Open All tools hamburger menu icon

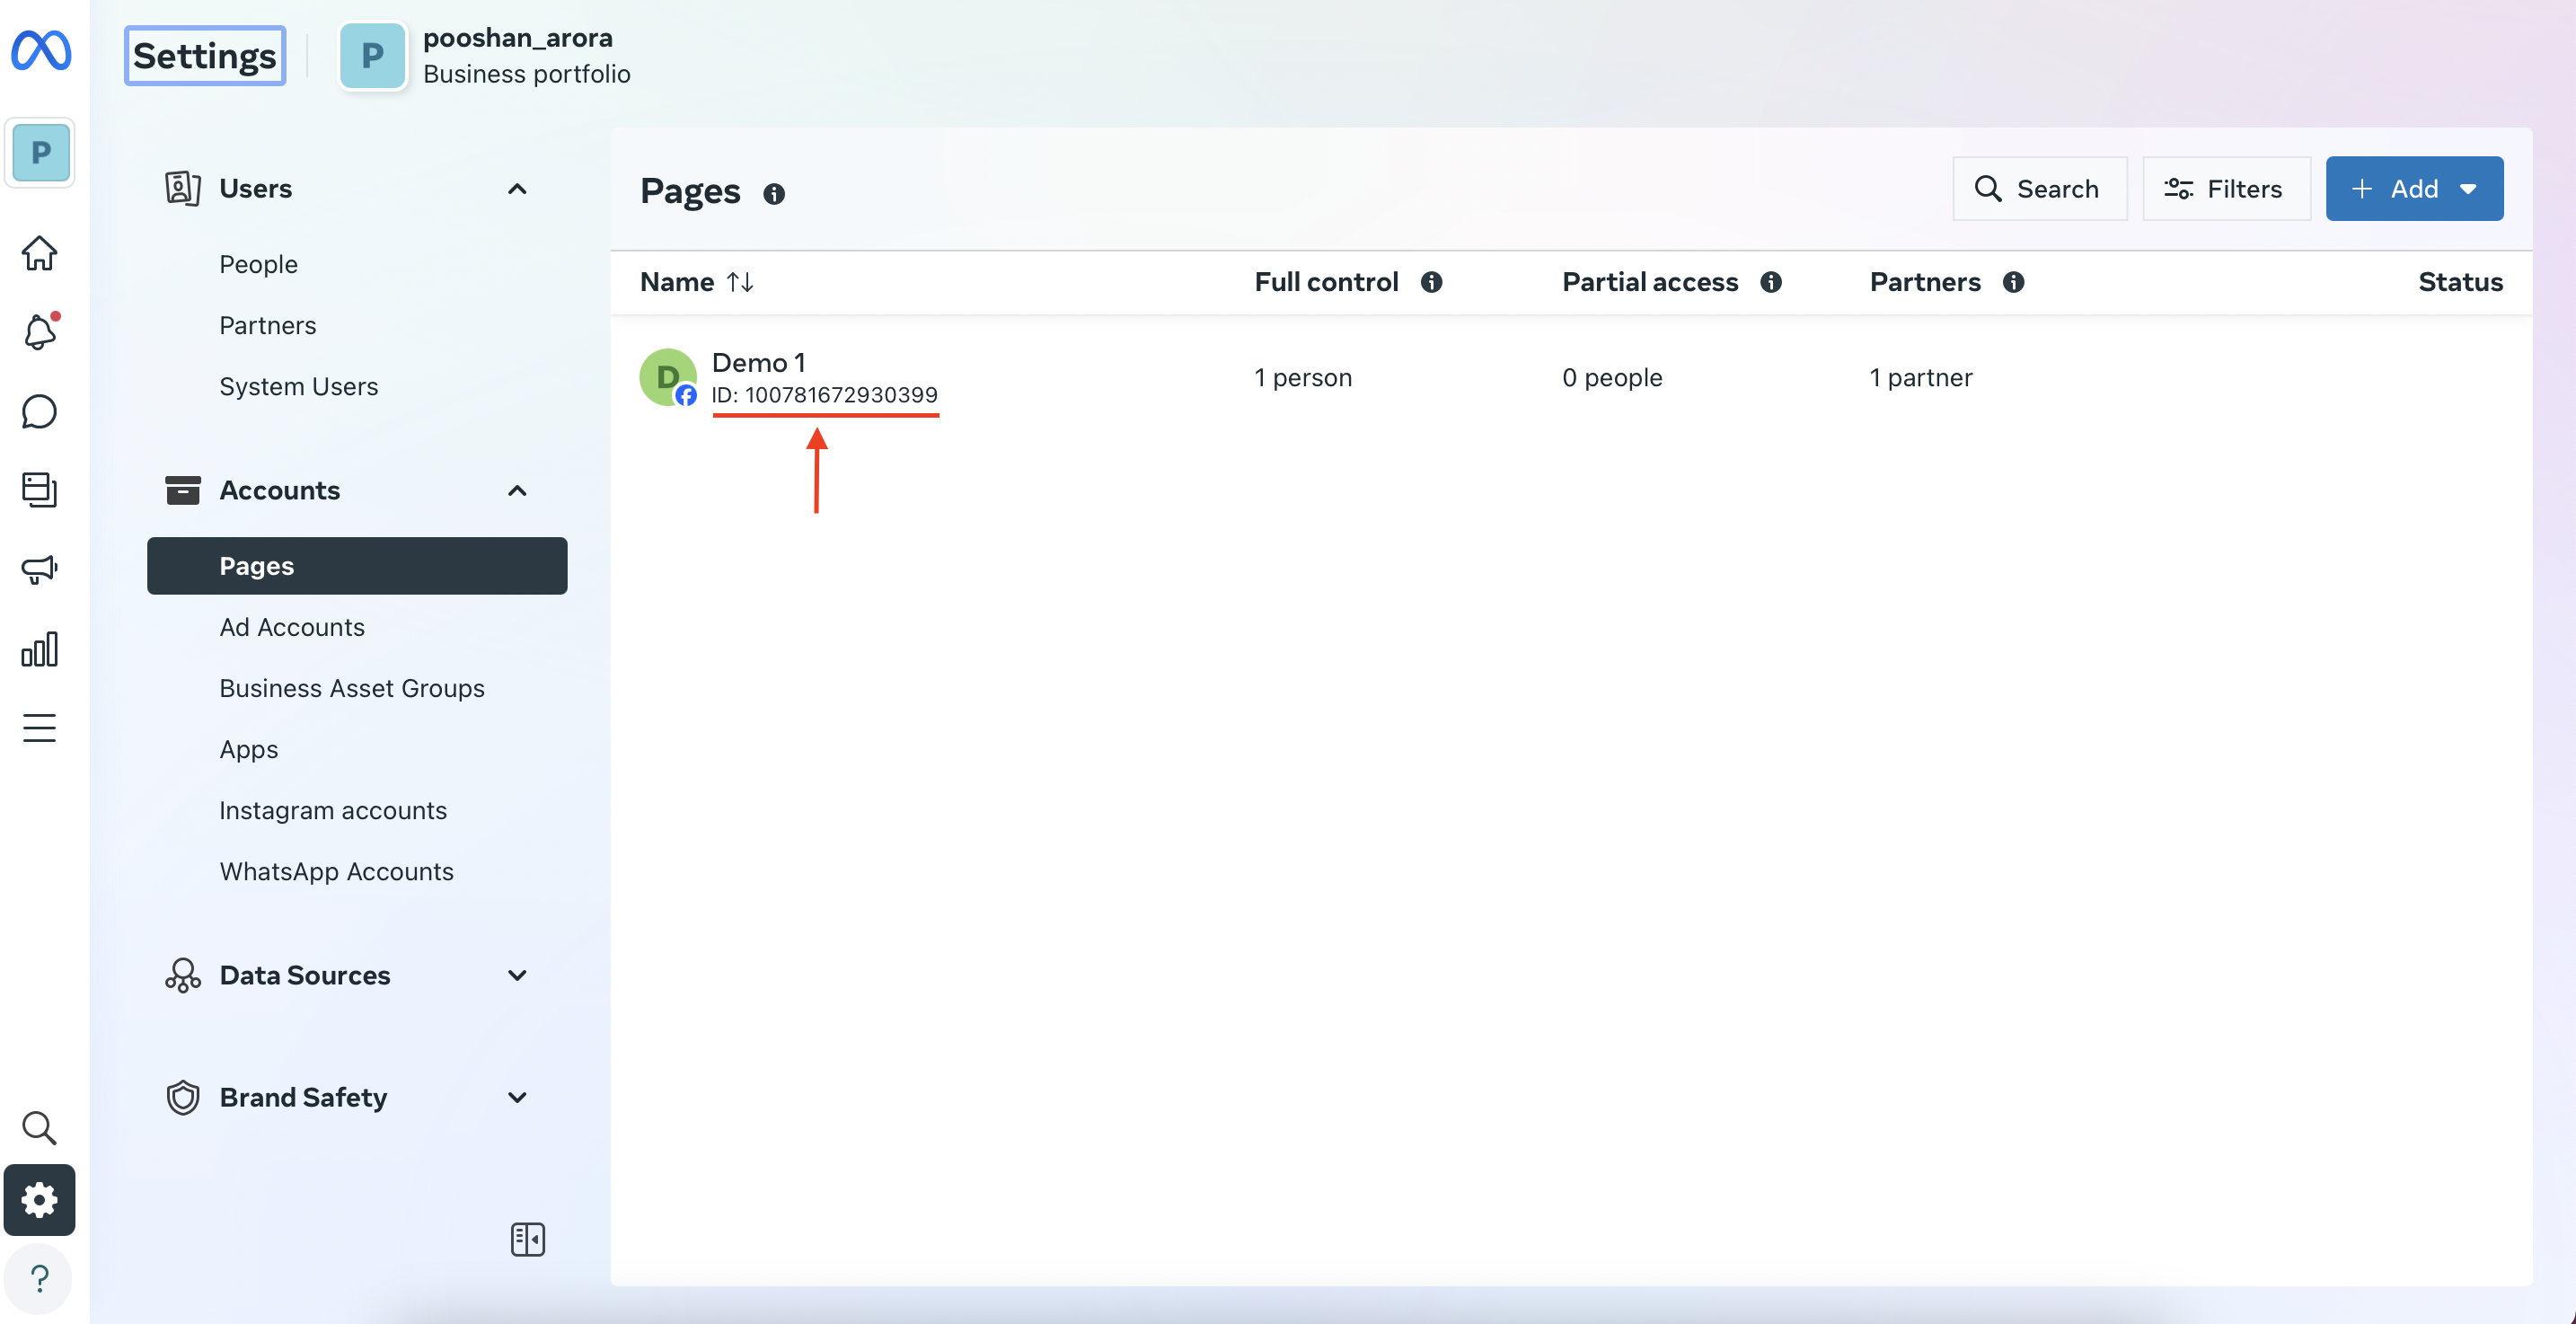point(39,728)
